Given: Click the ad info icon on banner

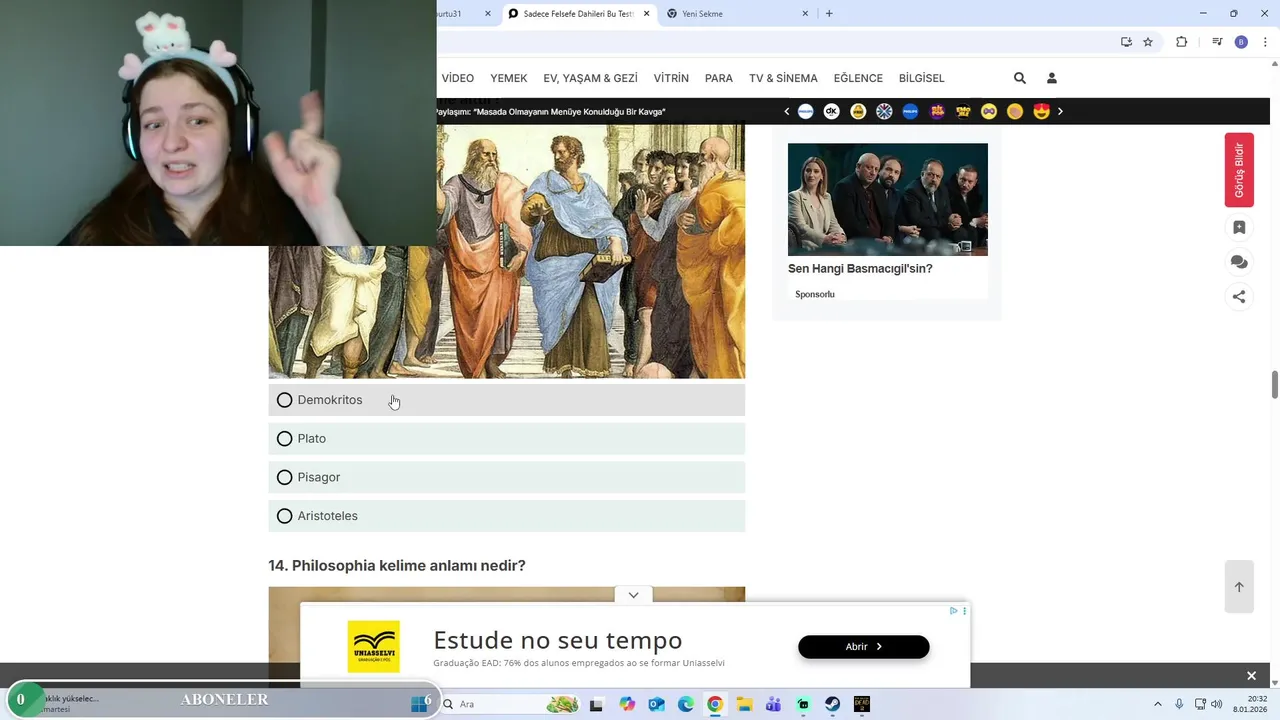Looking at the screenshot, I should pos(954,611).
